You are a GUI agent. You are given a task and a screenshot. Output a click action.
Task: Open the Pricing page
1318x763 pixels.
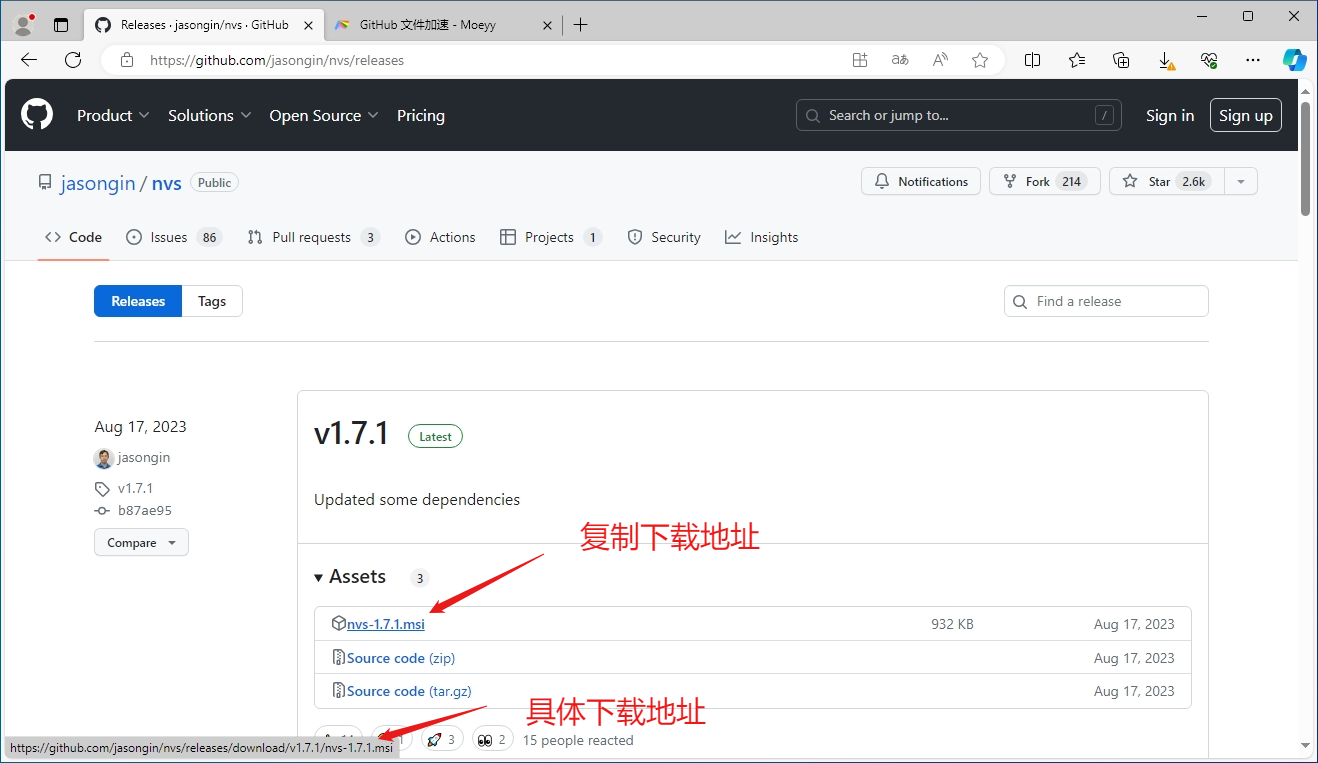tap(421, 116)
